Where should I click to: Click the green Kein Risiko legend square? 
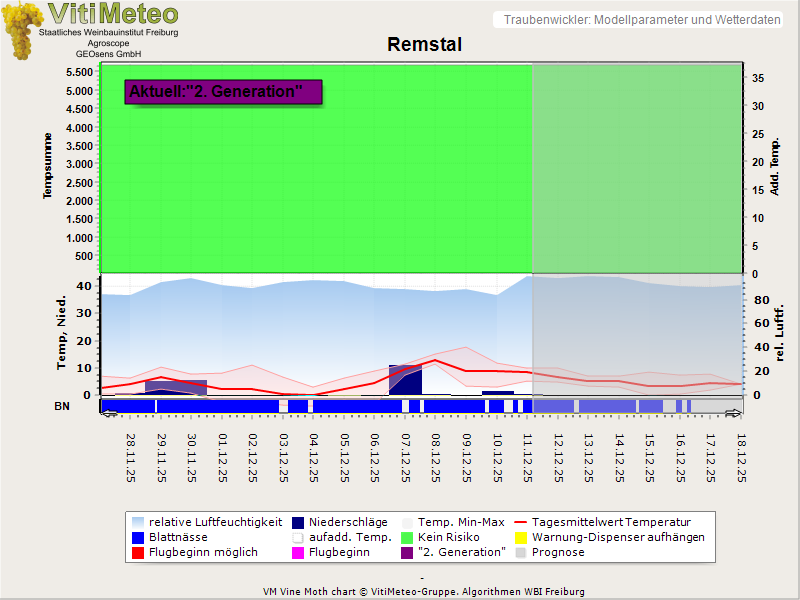[x=408, y=537]
